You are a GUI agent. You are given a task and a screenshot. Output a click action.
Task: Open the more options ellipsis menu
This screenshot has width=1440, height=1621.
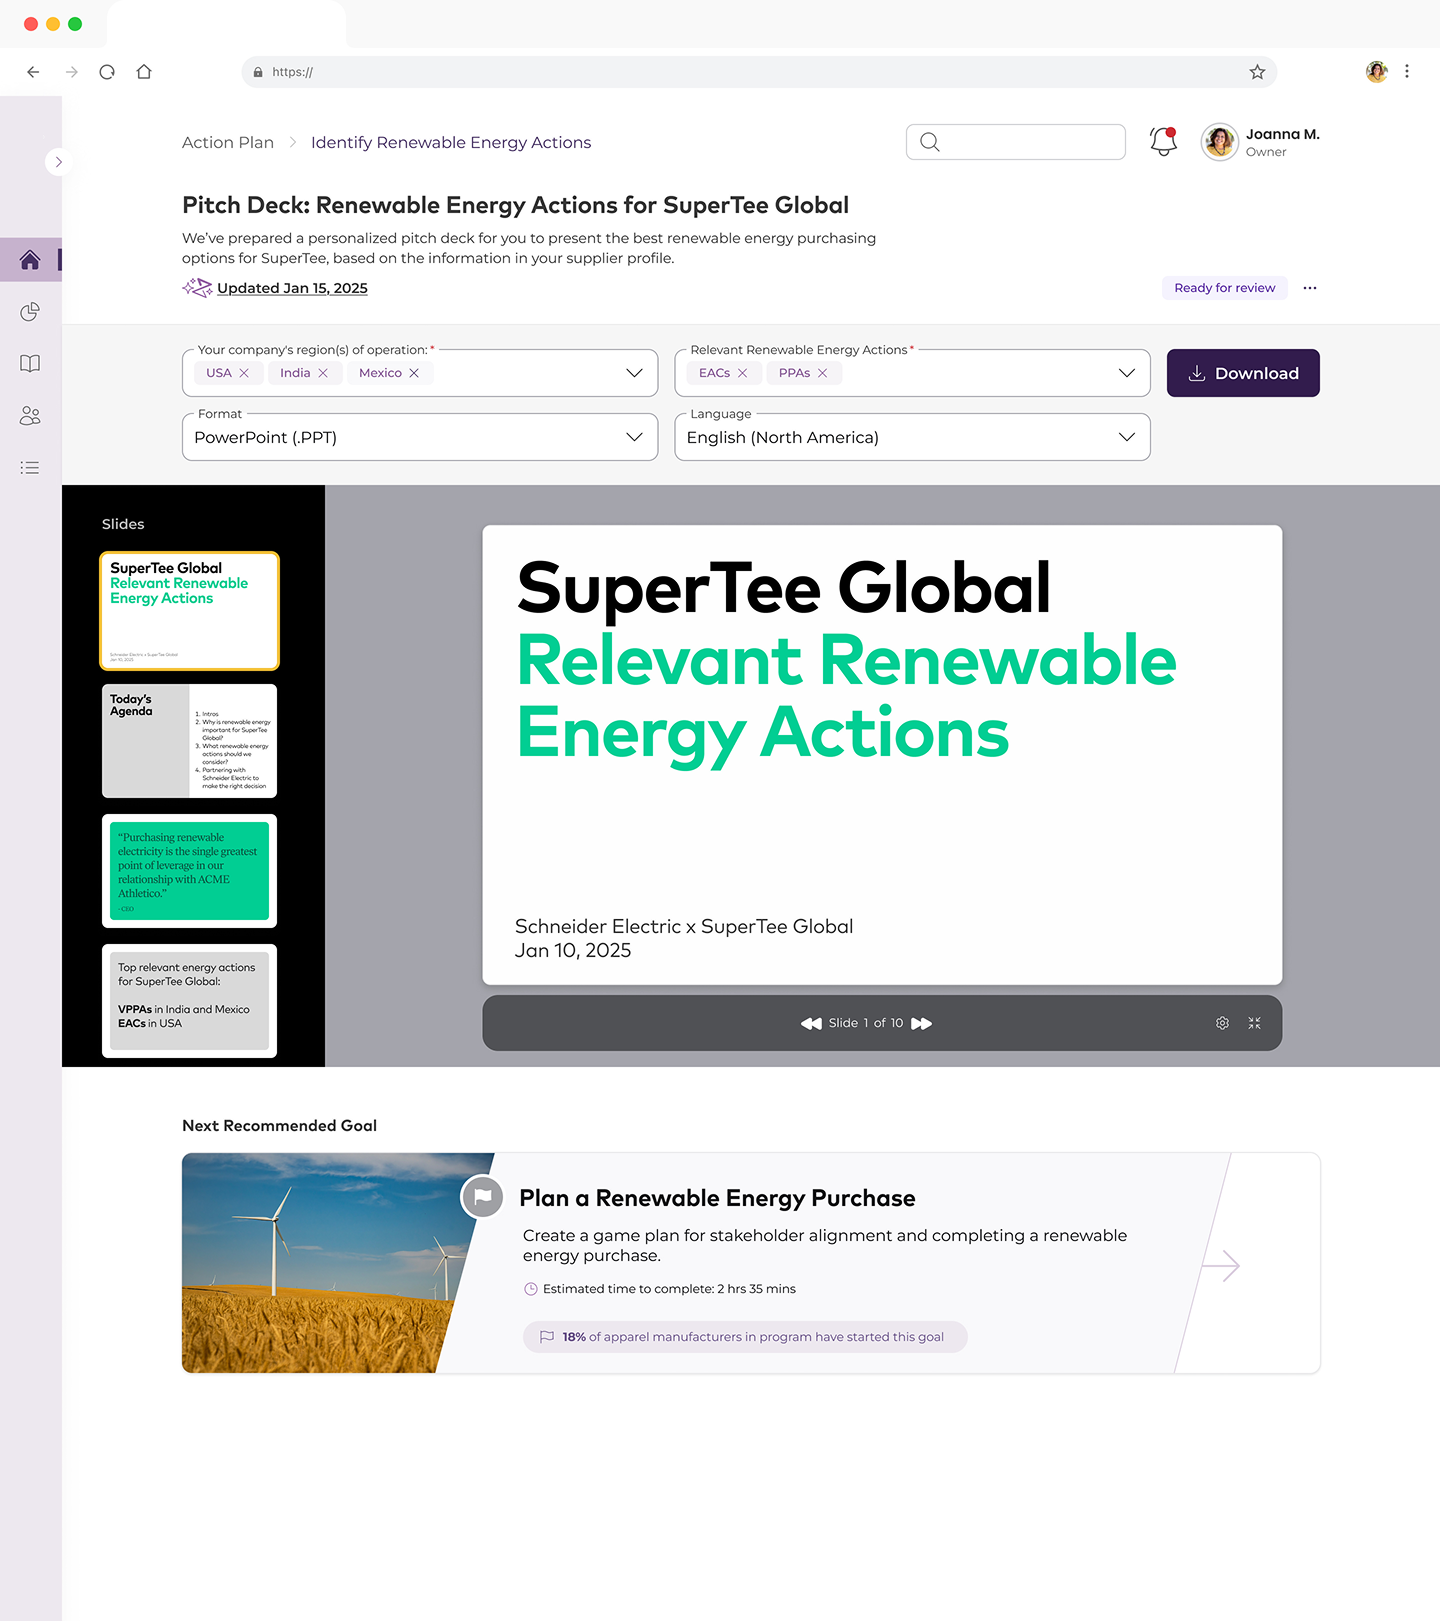1310,288
